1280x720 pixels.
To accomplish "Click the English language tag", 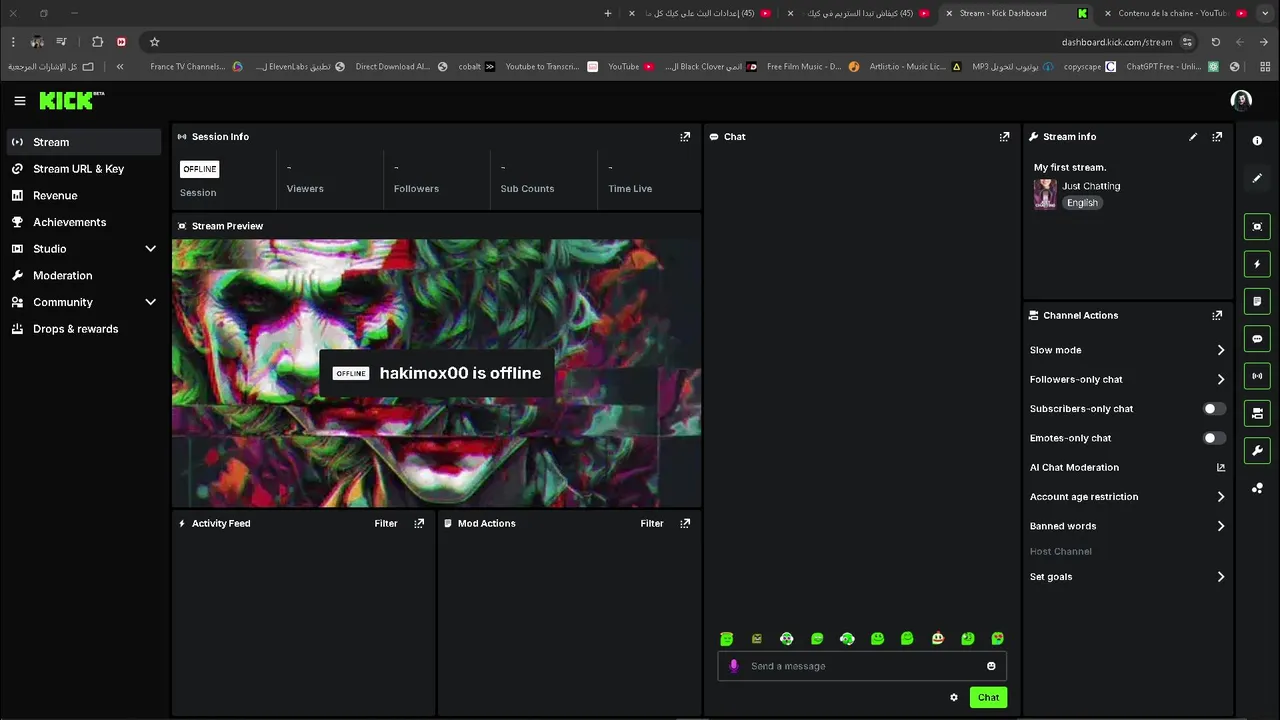I will (1082, 203).
